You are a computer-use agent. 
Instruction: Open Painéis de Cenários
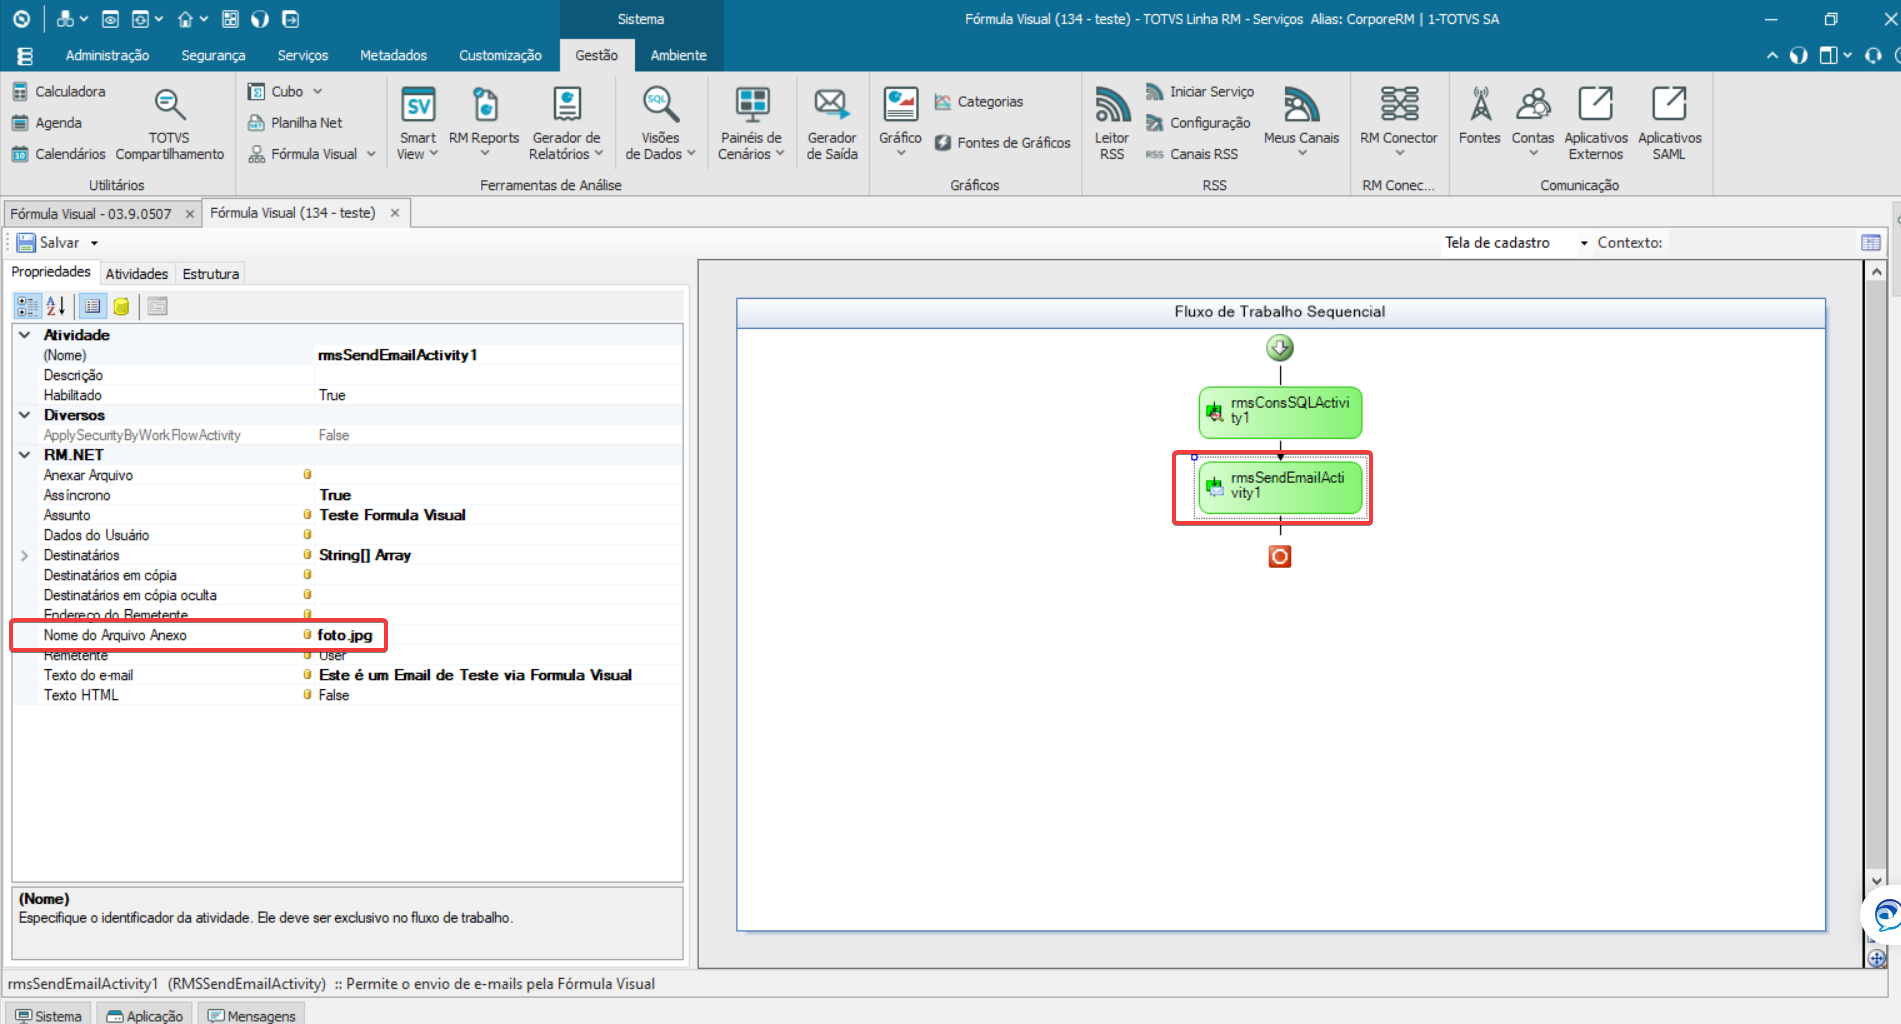tap(751, 124)
